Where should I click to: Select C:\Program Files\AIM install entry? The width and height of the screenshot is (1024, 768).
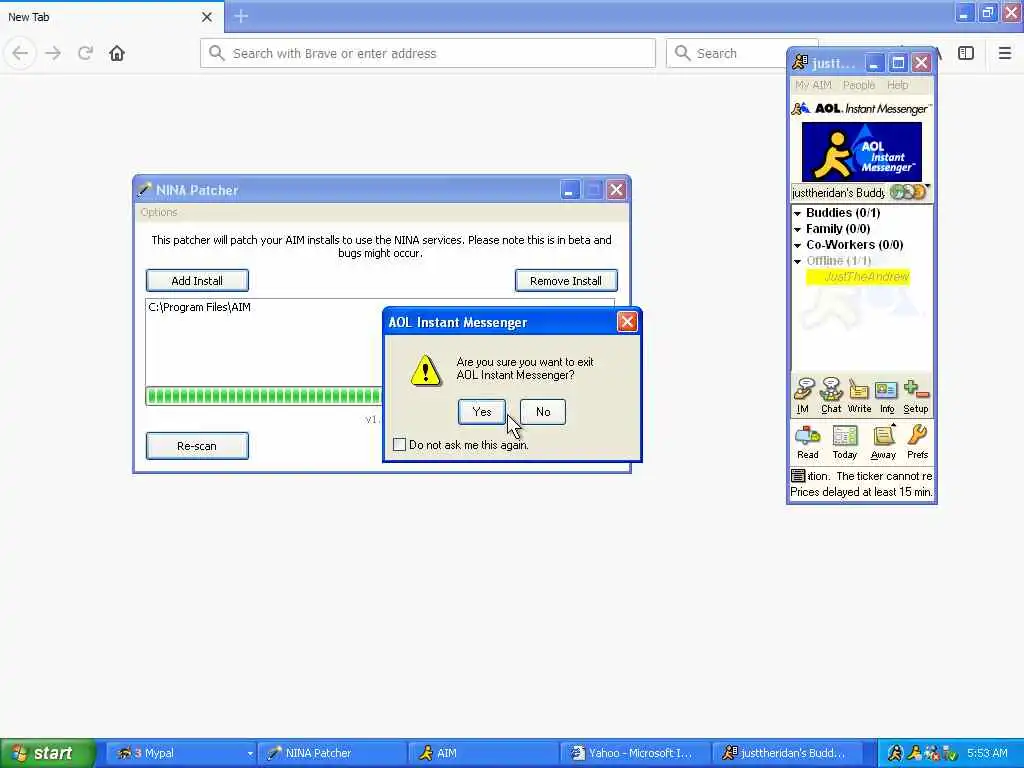[200, 307]
